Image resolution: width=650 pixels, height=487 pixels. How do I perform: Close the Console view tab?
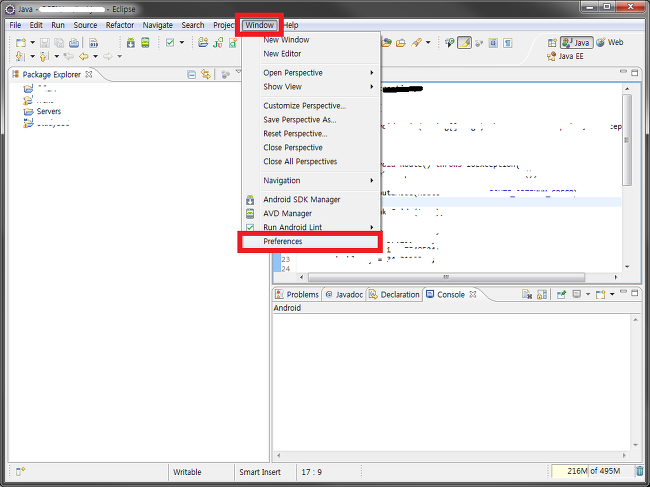pyautogui.click(x=473, y=295)
